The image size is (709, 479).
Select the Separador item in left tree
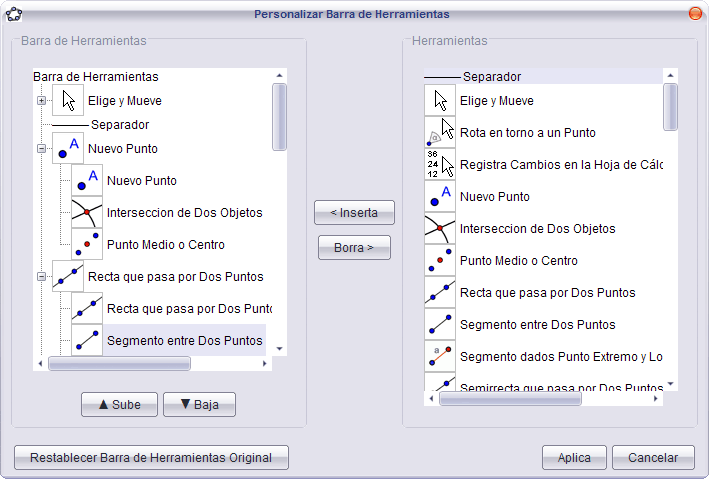coord(119,125)
